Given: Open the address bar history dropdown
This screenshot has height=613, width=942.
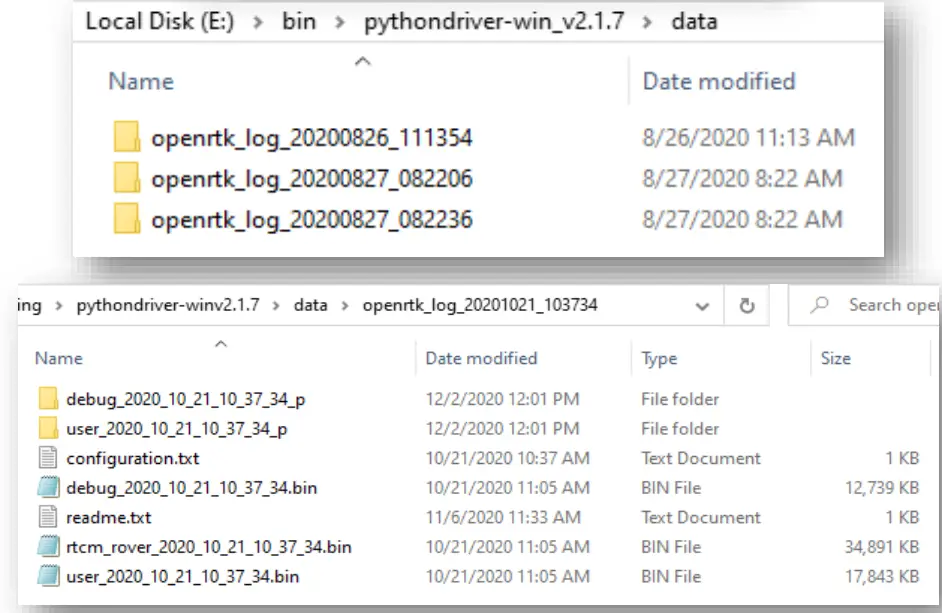Looking at the screenshot, I should 705,306.
